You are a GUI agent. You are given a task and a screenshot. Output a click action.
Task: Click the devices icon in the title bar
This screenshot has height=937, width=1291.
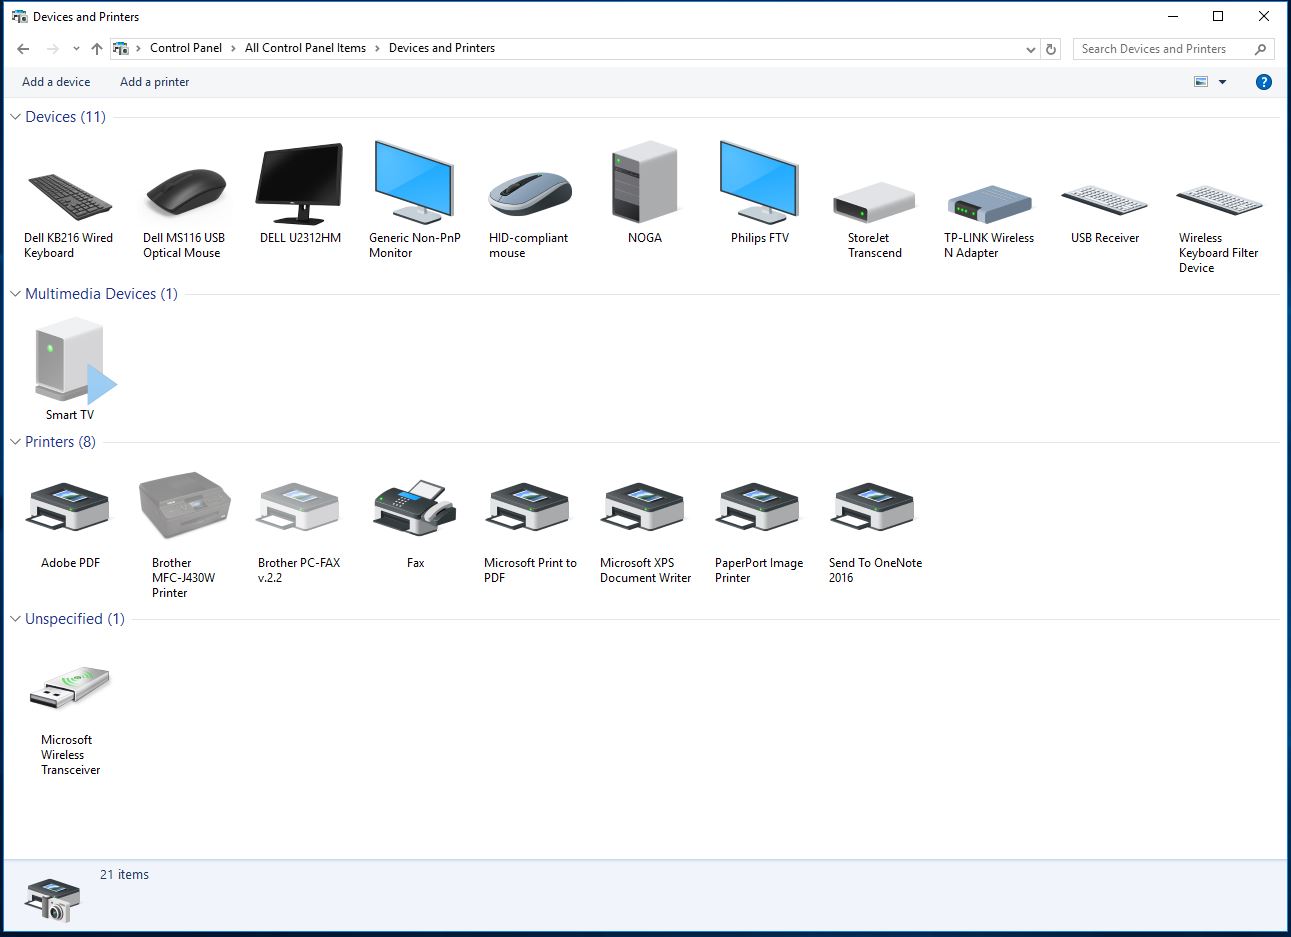pyautogui.click(x=19, y=16)
